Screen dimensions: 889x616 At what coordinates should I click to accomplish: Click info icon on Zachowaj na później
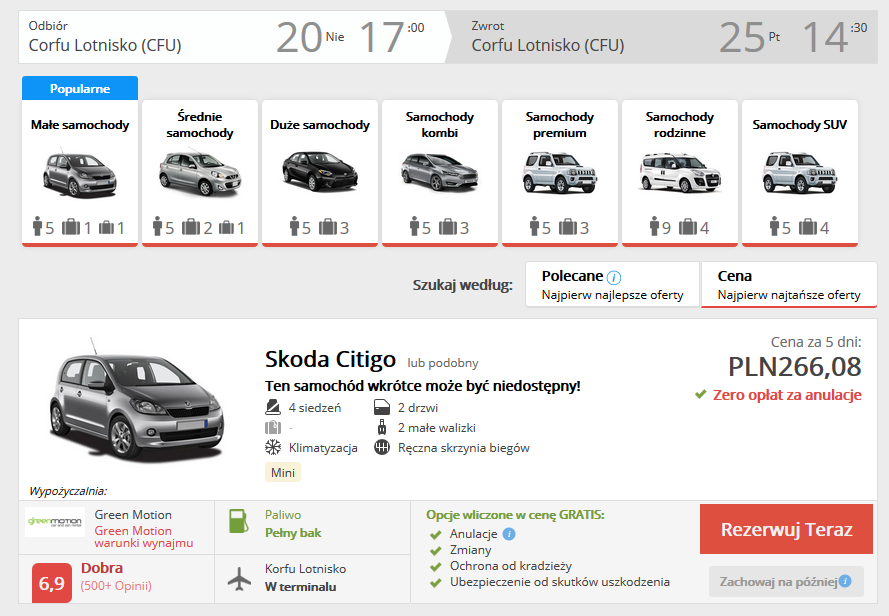tap(845, 581)
